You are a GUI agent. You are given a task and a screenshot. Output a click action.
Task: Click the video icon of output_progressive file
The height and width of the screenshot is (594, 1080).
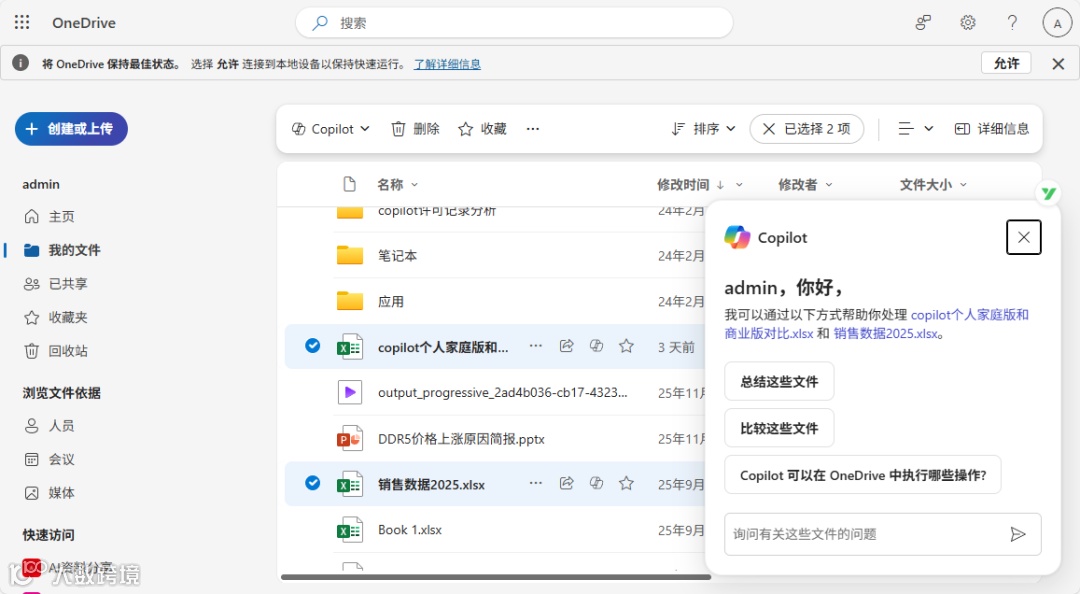click(350, 393)
